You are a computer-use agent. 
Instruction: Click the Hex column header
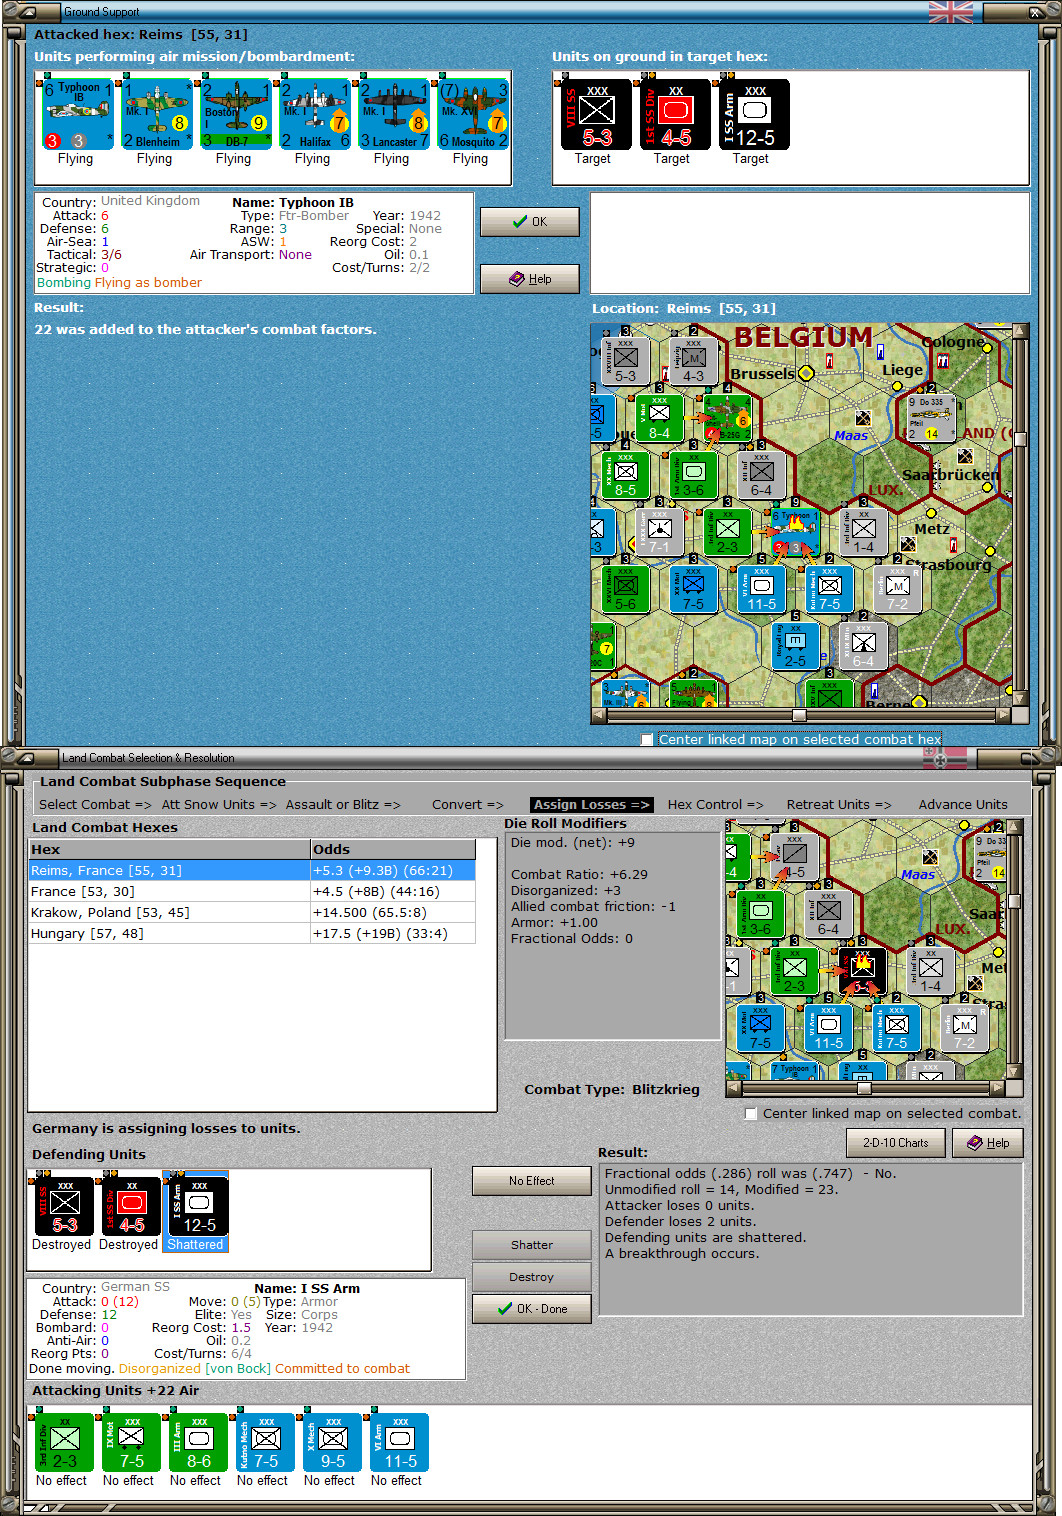(169, 849)
